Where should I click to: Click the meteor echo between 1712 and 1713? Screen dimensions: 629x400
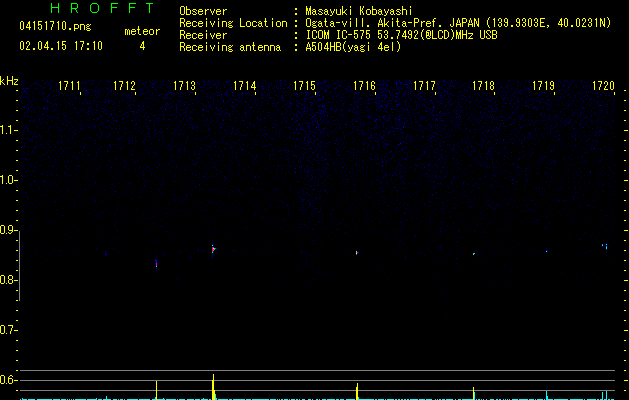point(156,264)
